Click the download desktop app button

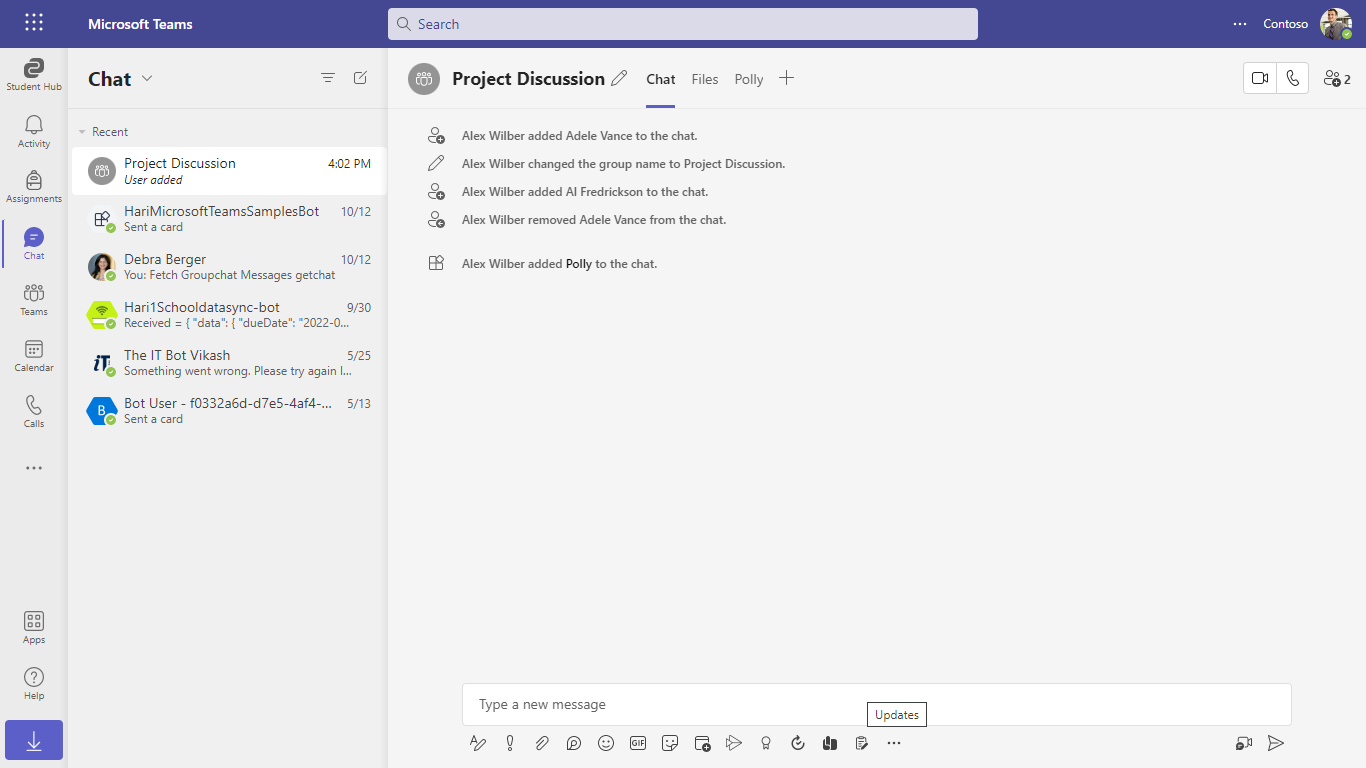tap(34, 740)
